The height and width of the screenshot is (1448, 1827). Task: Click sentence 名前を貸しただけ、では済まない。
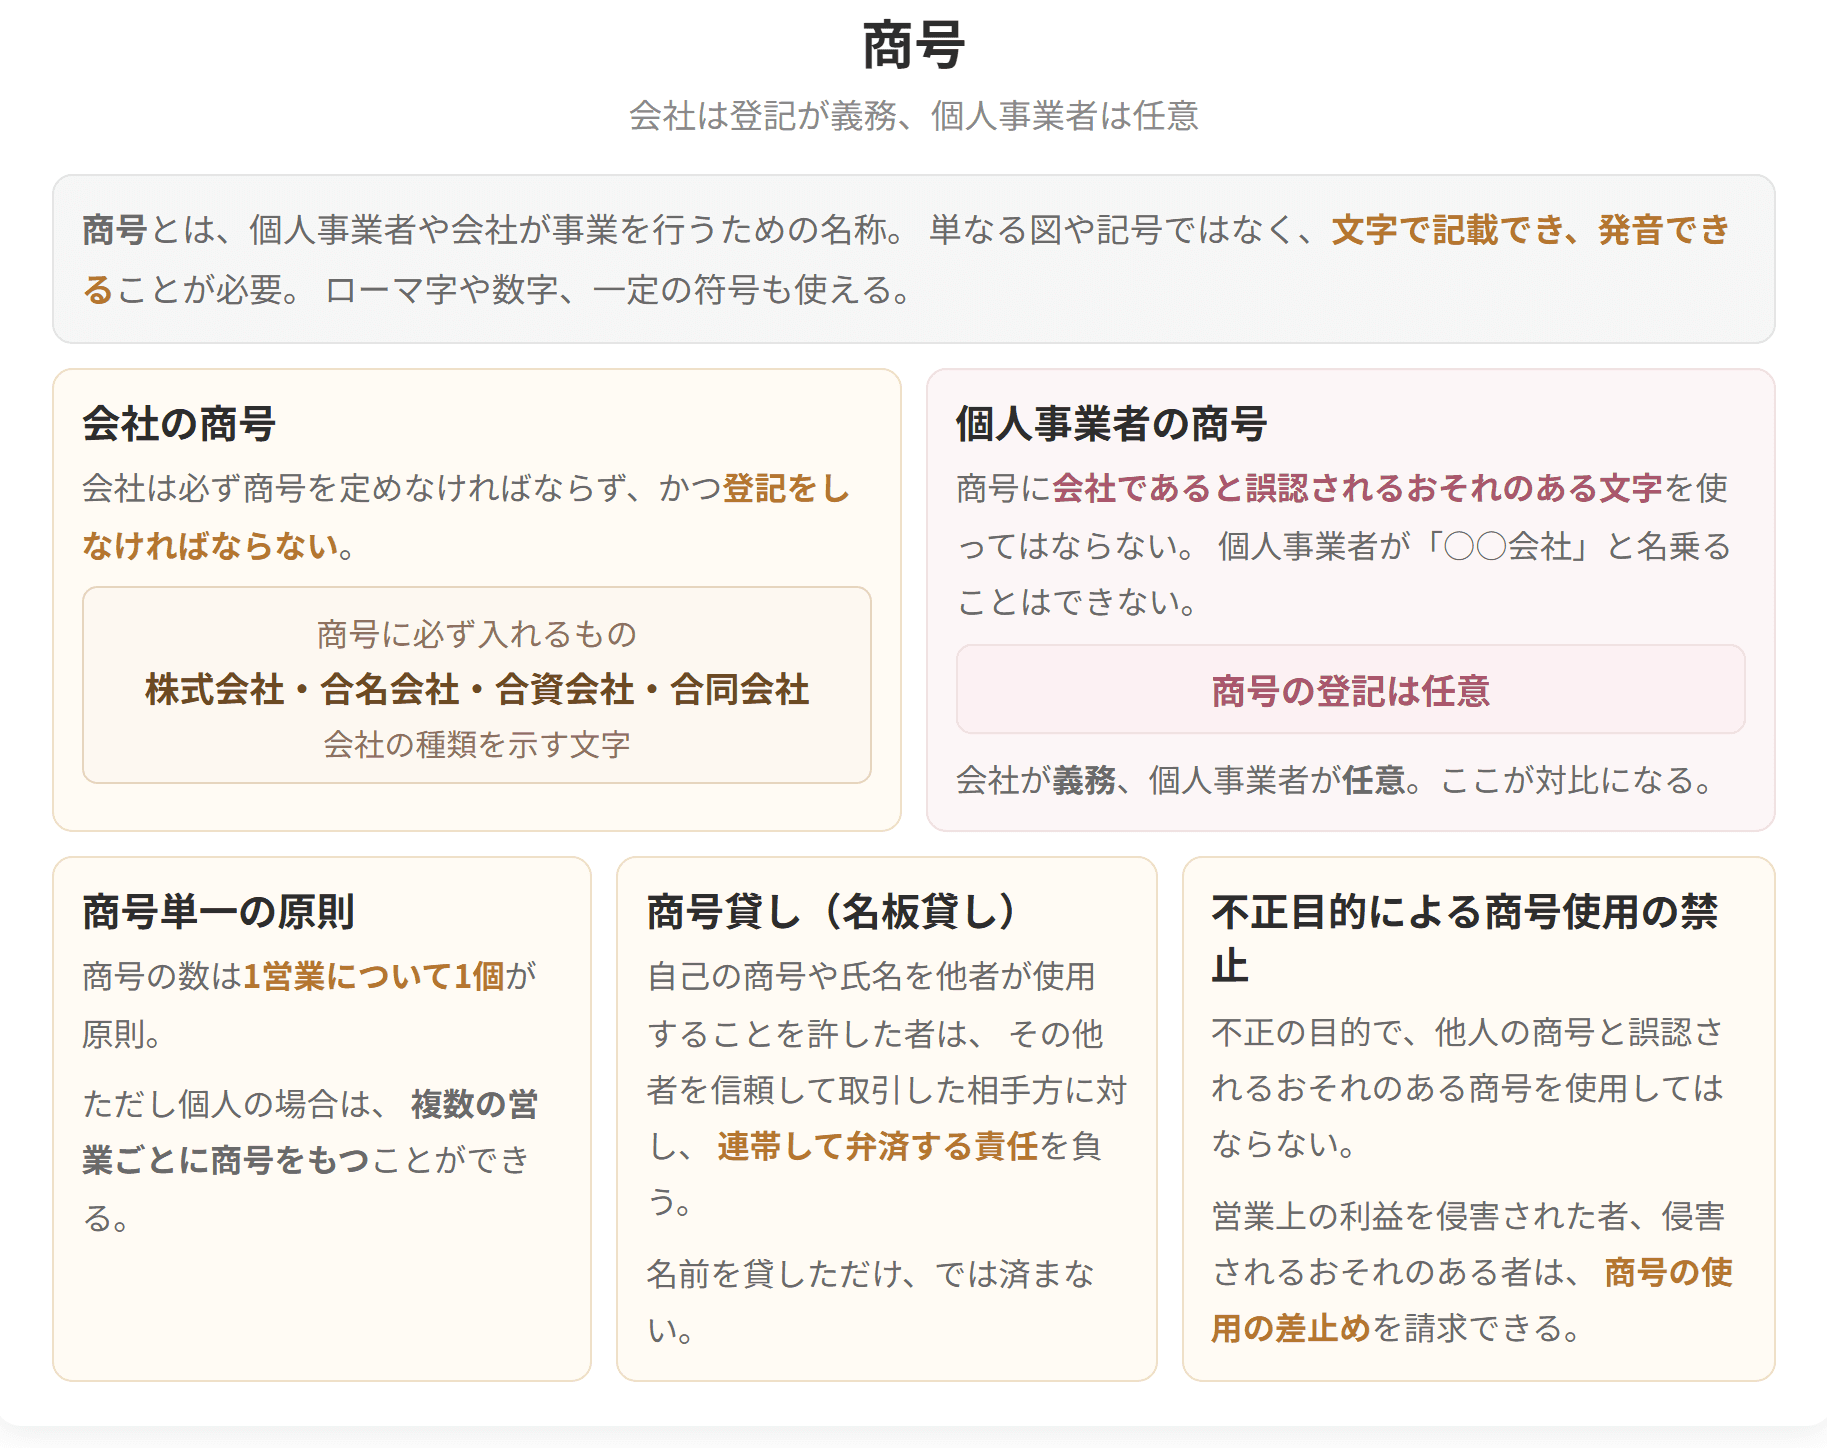(x=871, y=1302)
